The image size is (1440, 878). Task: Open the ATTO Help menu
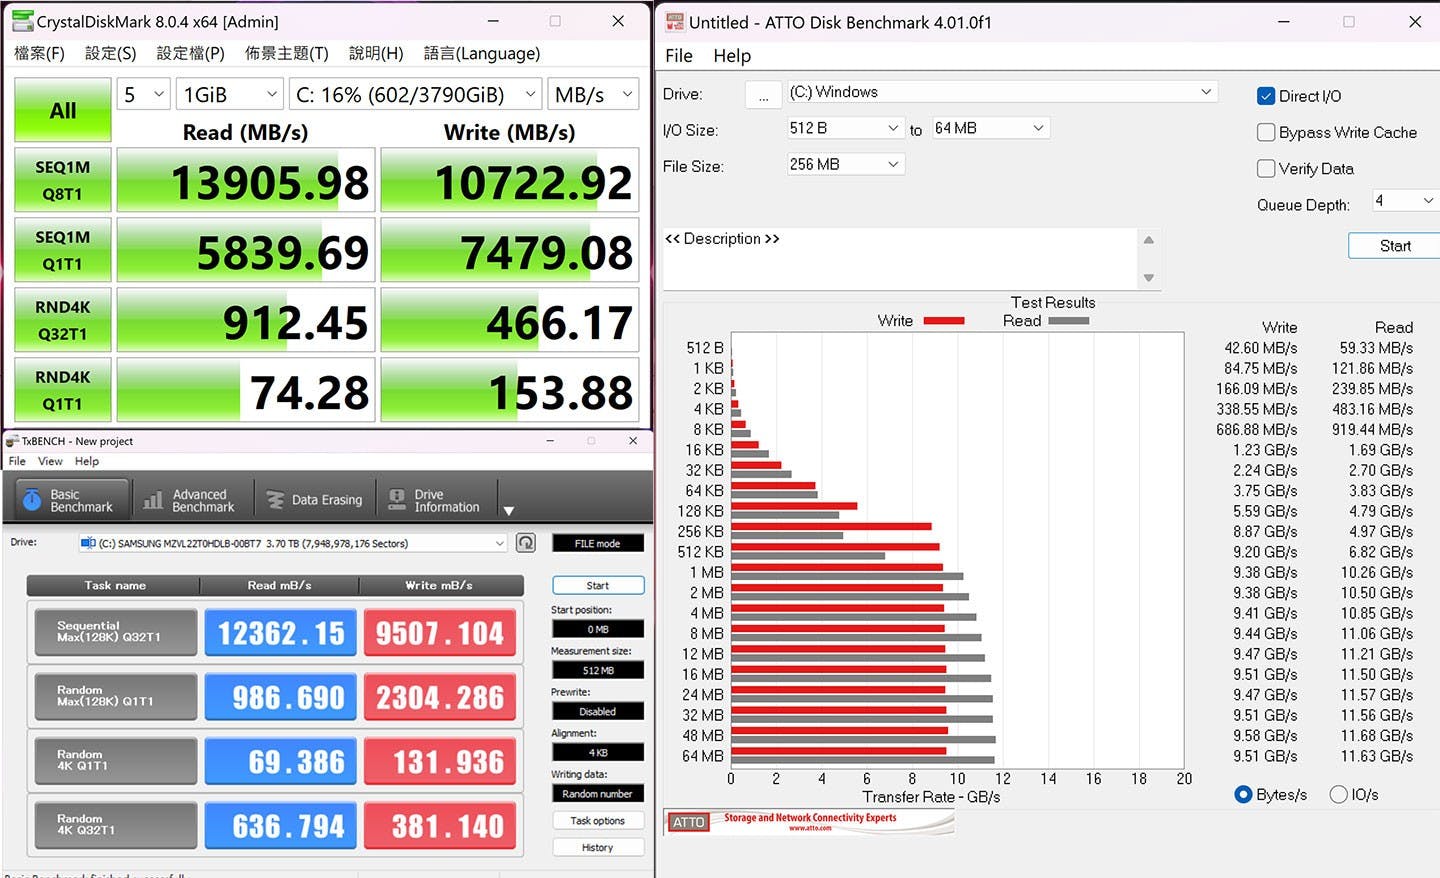731,56
